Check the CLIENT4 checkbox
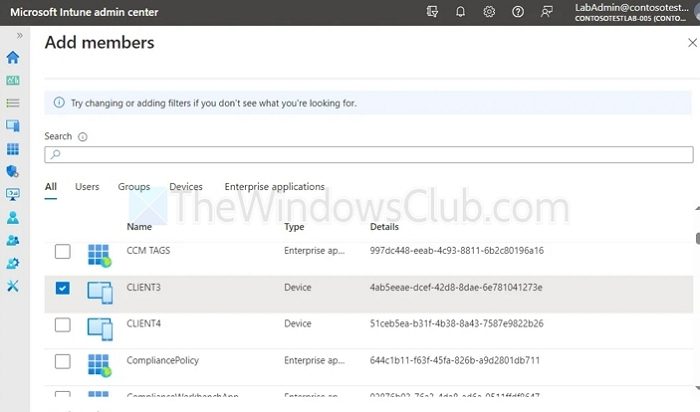 (x=62, y=325)
